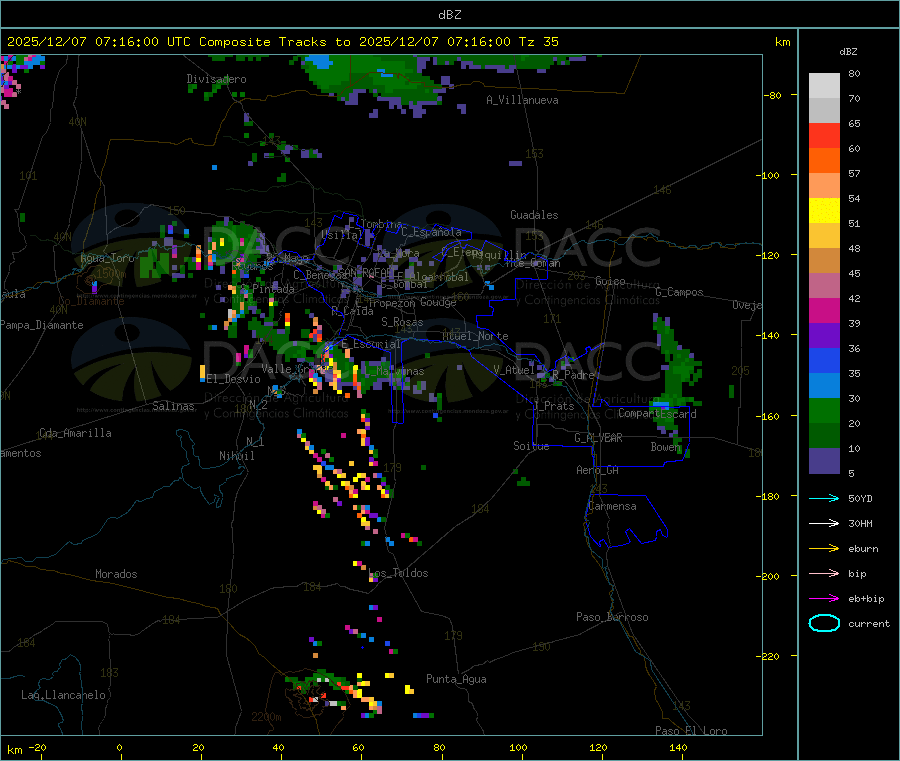Image resolution: width=900 pixels, height=761 pixels.
Task: Click the El_Desvio location label
Action: [234, 379]
